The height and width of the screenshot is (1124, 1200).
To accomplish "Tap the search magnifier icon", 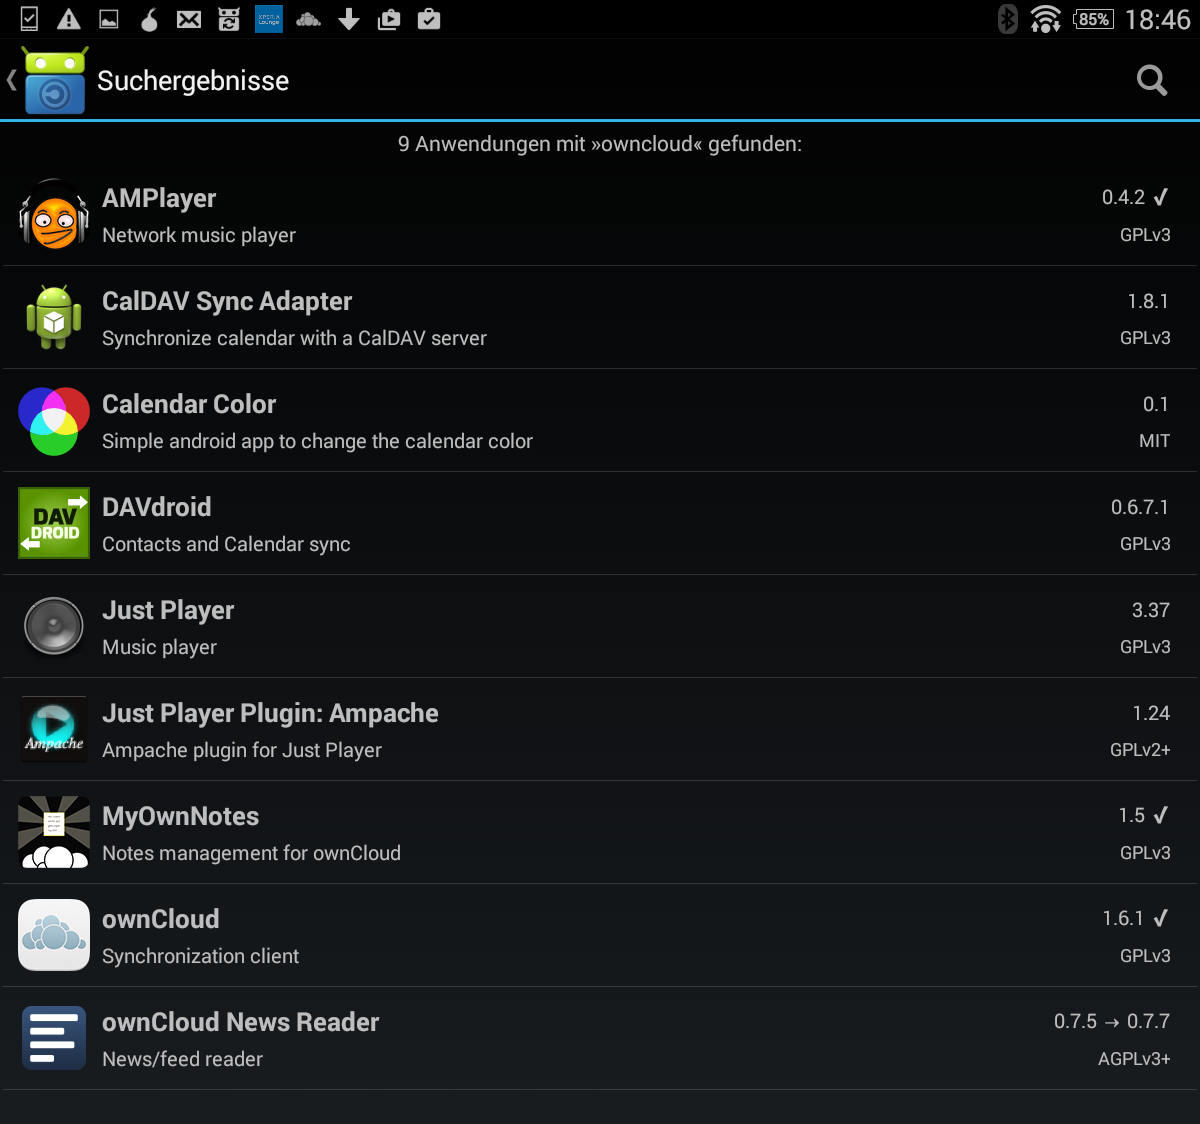I will (x=1152, y=81).
